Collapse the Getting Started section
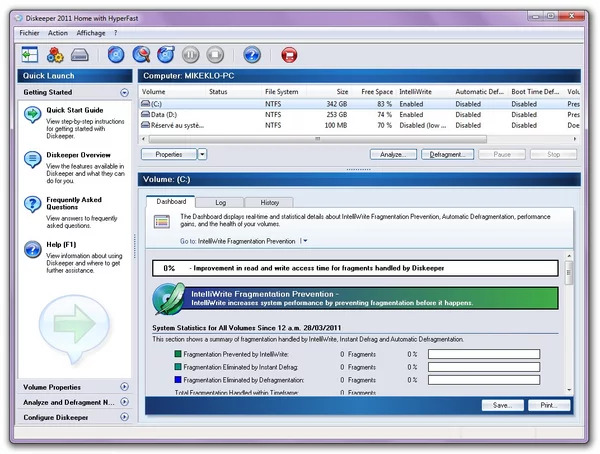 point(124,92)
